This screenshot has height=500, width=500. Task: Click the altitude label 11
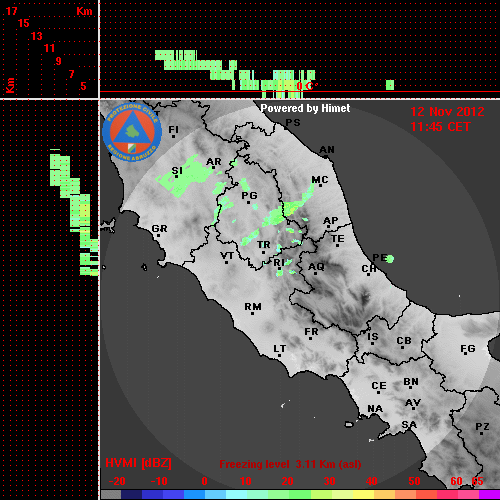coord(49,48)
